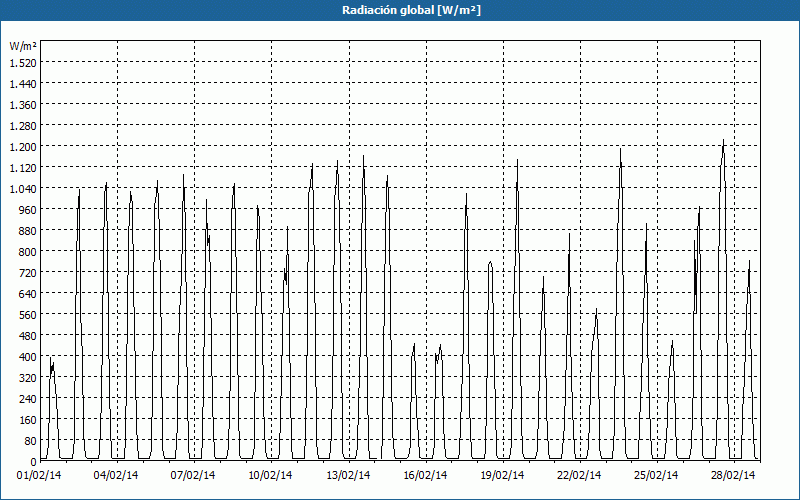Click the 'Radiación global [W/m²]' title
The height and width of the screenshot is (500, 800).
pos(411,10)
